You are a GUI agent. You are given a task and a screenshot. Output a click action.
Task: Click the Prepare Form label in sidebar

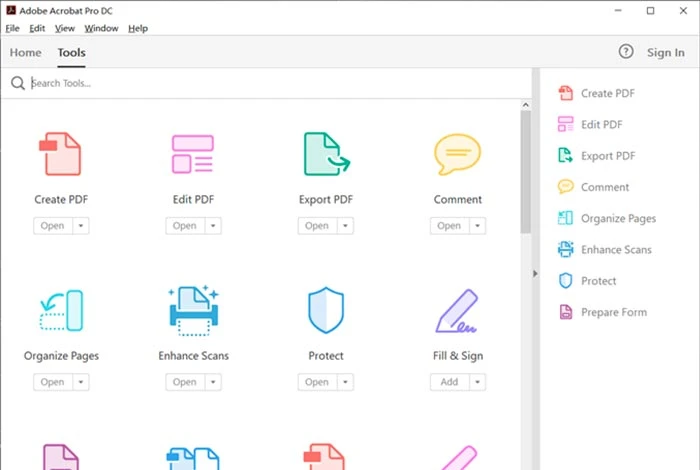[614, 312]
